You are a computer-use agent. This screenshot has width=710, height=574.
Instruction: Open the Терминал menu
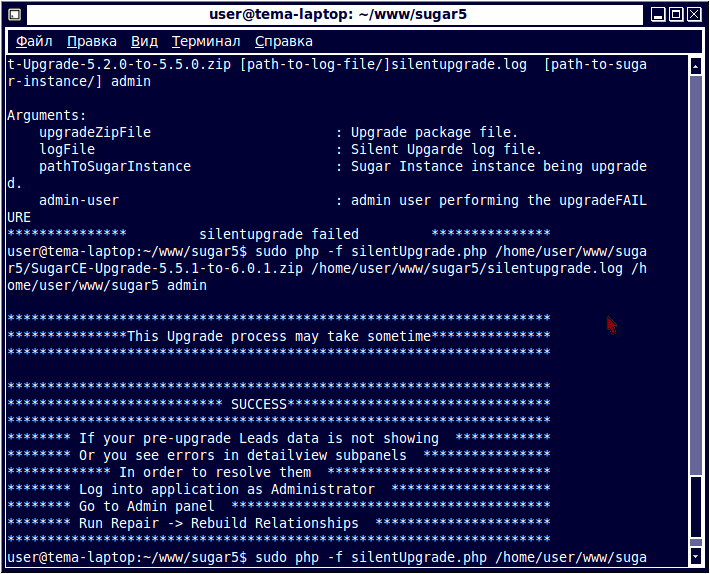(205, 41)
